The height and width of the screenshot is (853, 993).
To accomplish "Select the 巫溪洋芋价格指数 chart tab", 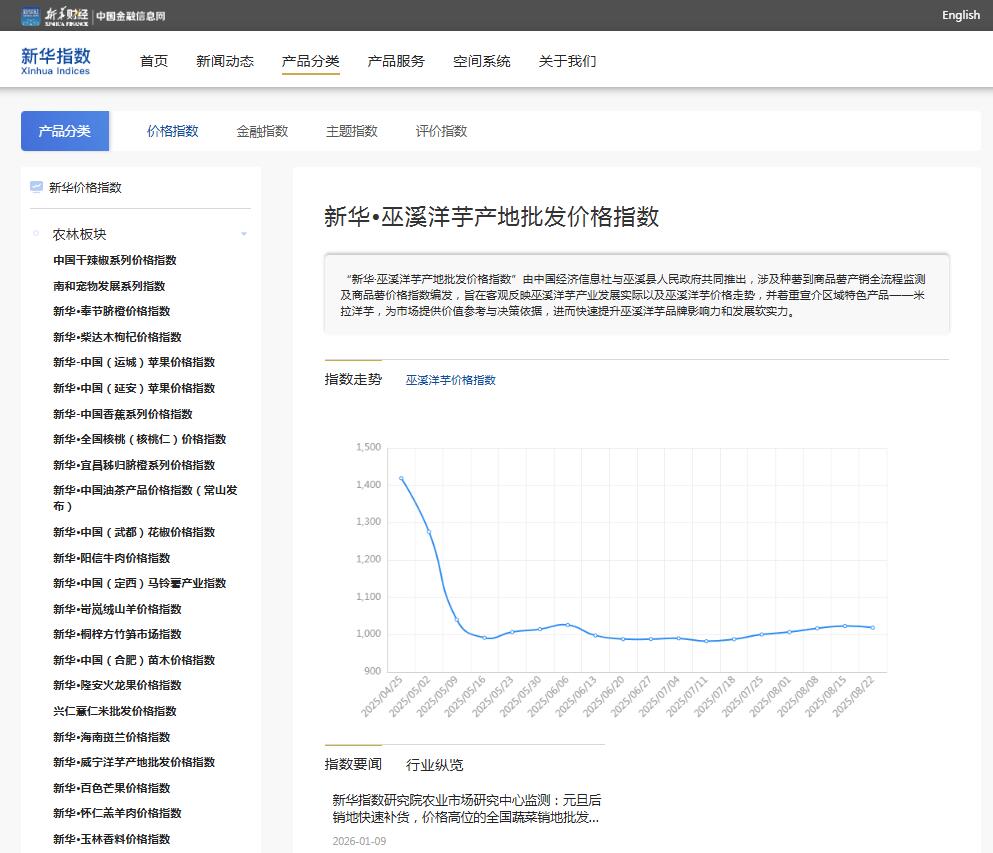I will pos(450,380).
